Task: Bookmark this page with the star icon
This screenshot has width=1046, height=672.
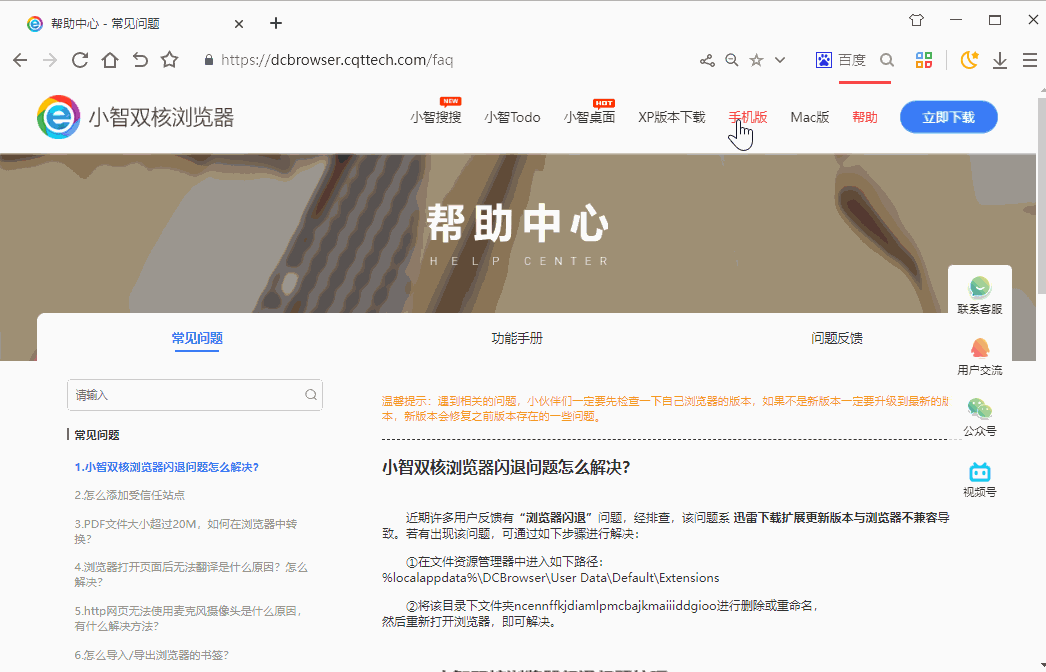Action: (x=756, y=60)
